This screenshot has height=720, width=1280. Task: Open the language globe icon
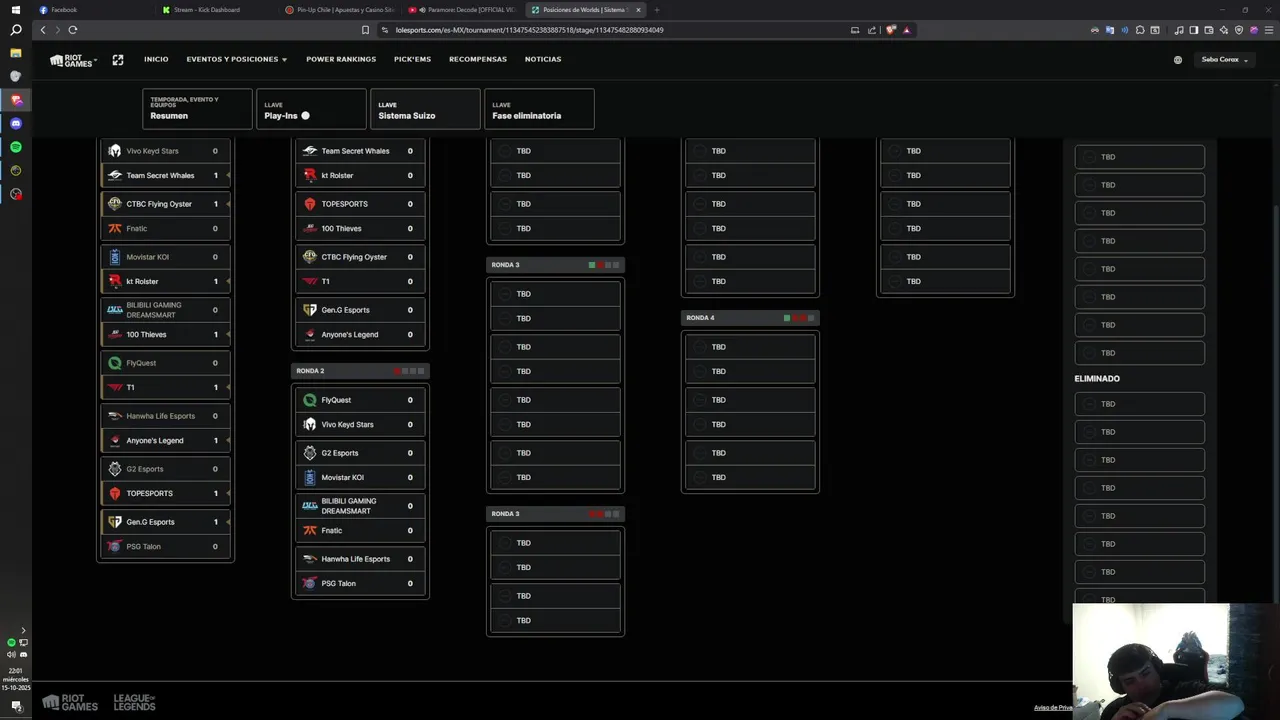(1178, 60)
